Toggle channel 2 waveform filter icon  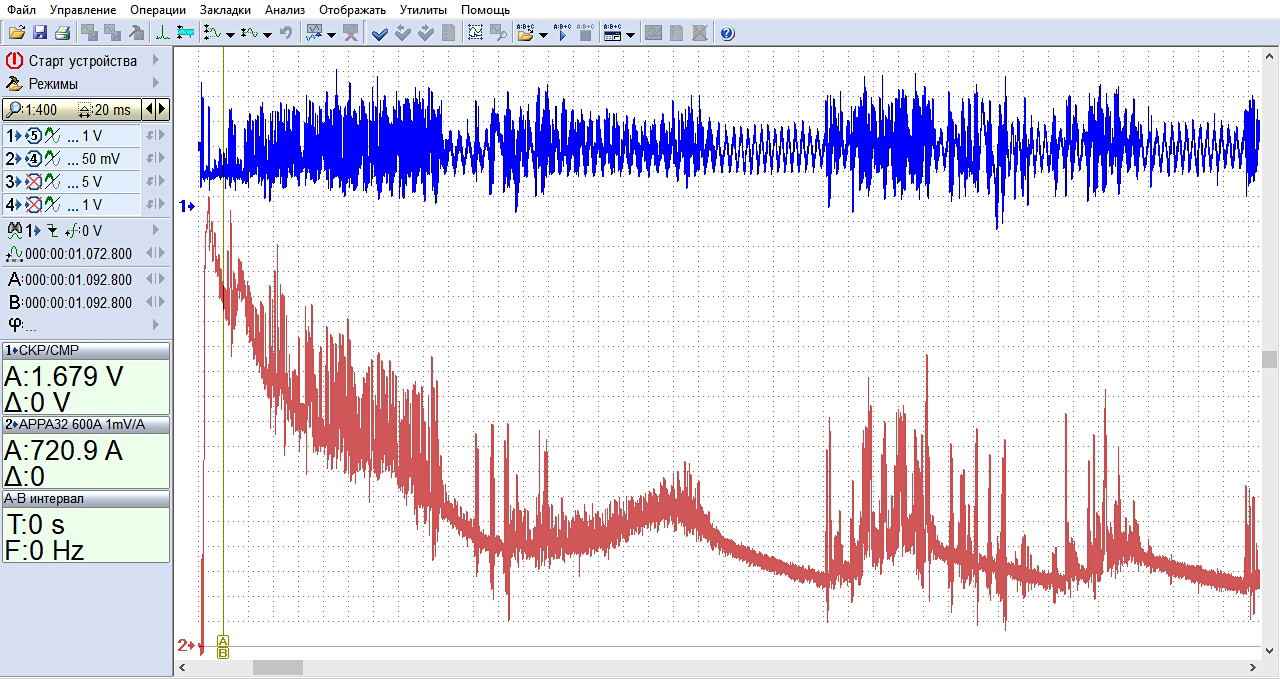[53, 158]
